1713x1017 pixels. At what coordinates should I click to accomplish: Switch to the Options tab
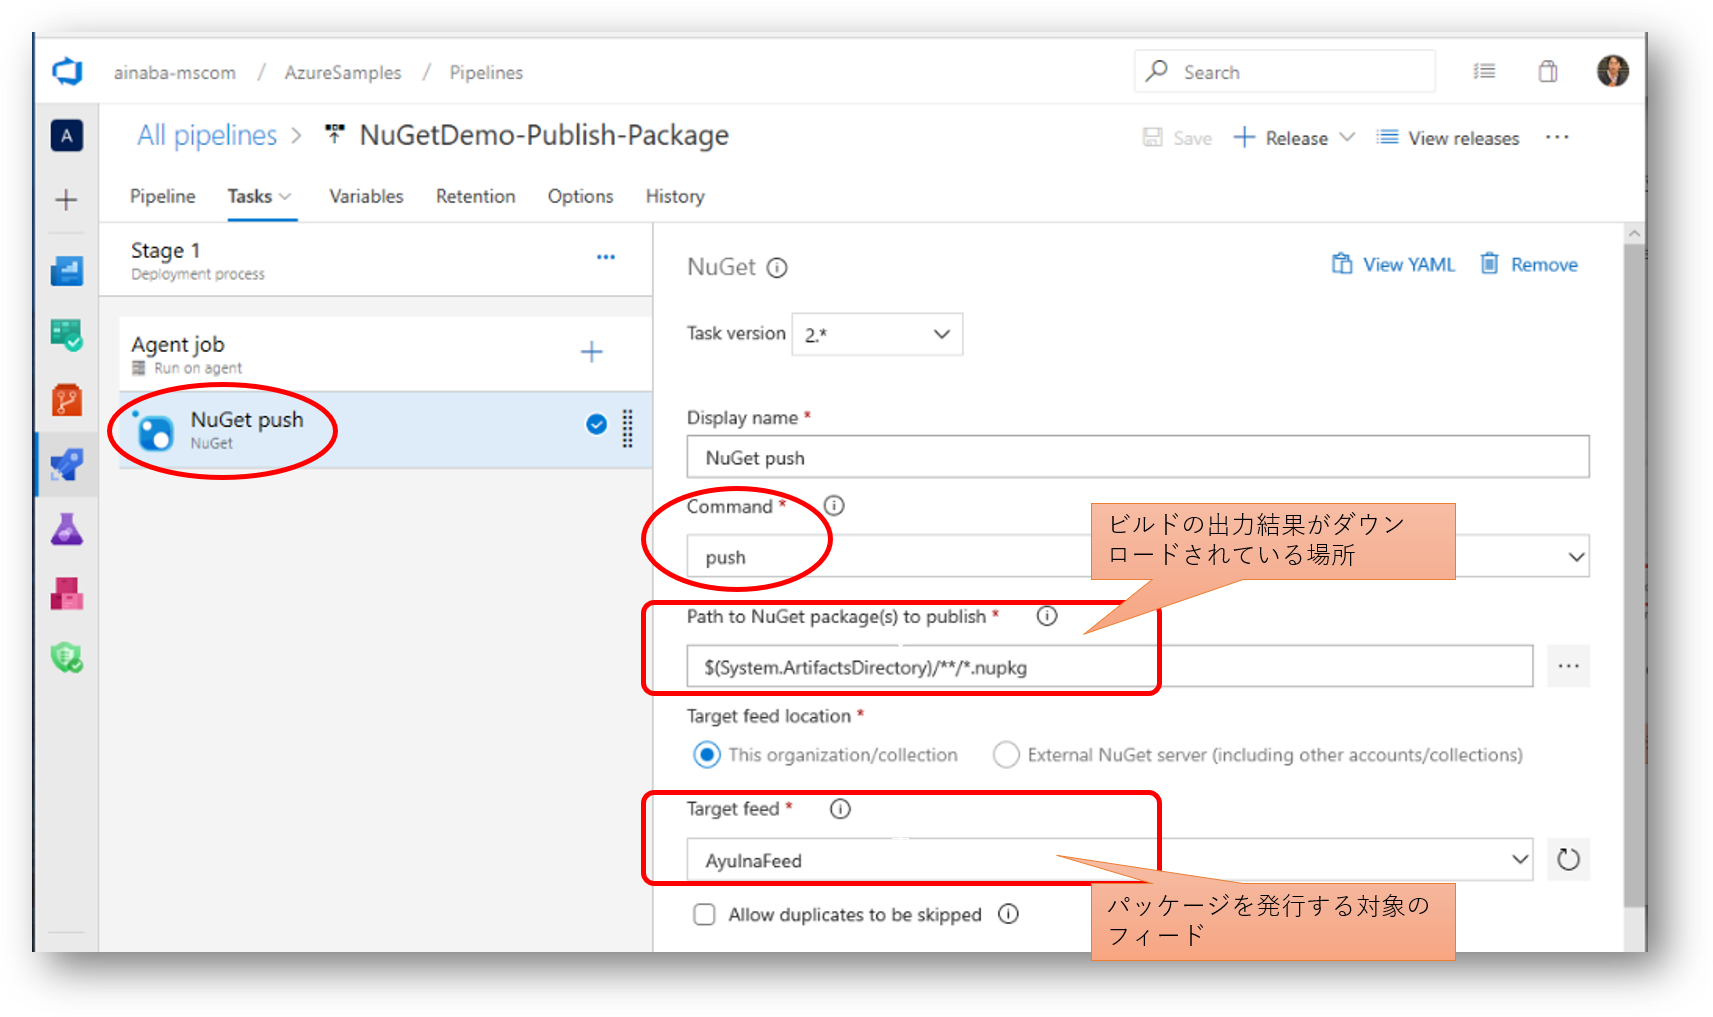(580, 197)
